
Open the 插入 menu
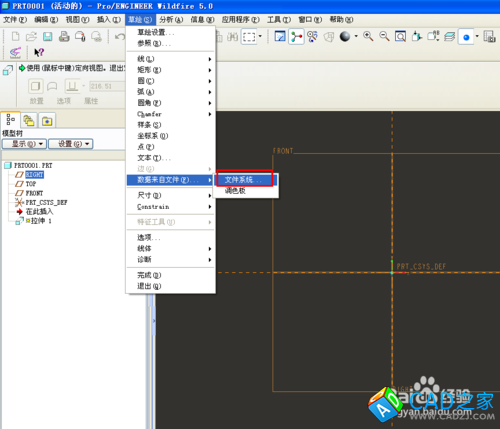(109, 20)
